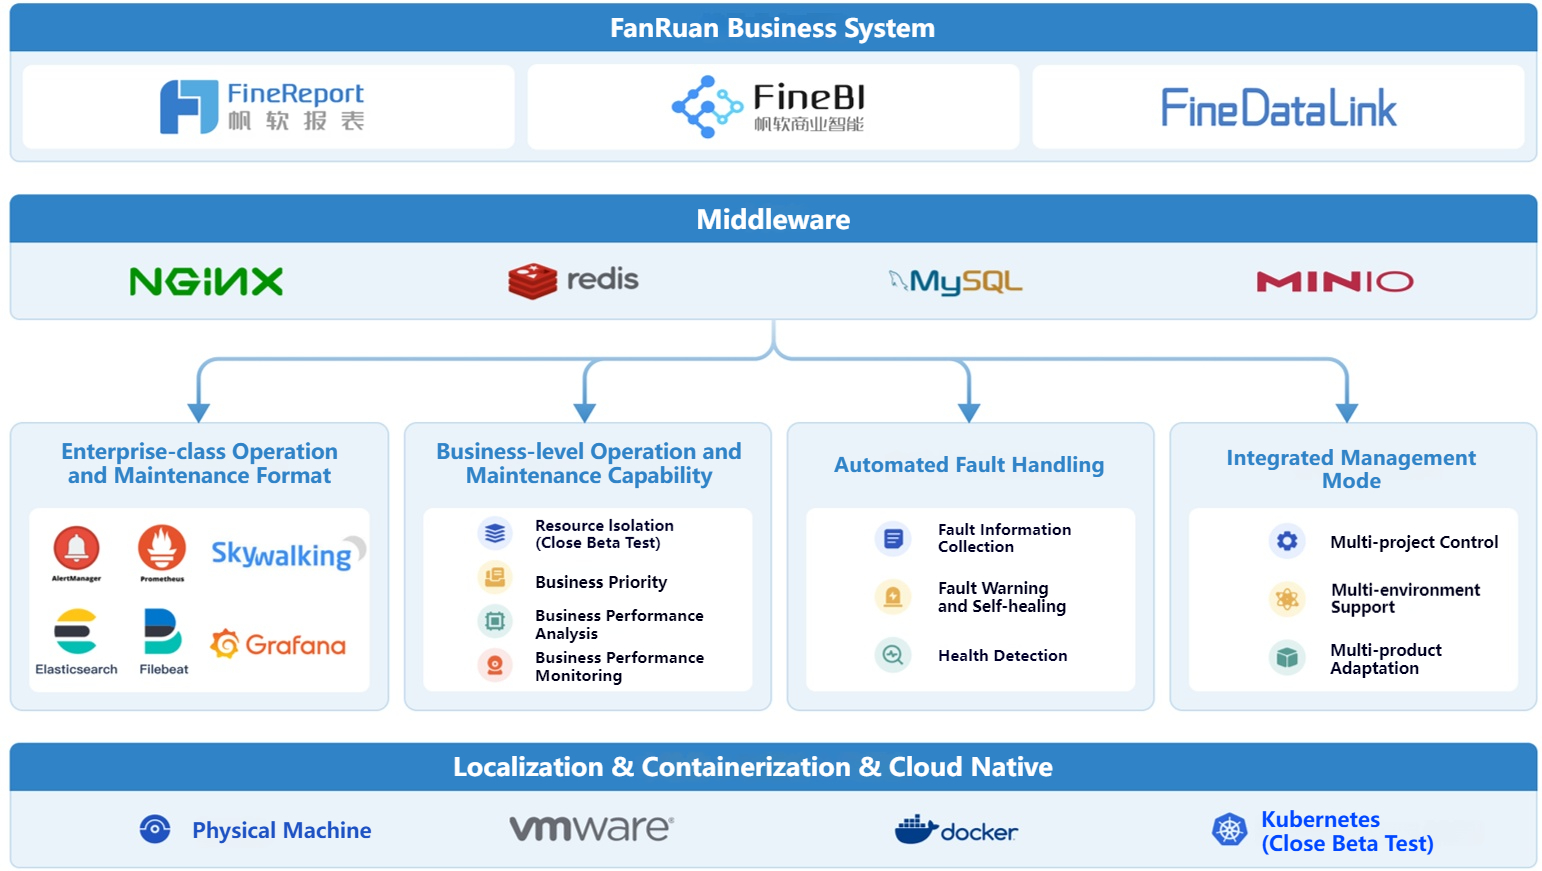Select the vmware logo

[x=592, y=828]
